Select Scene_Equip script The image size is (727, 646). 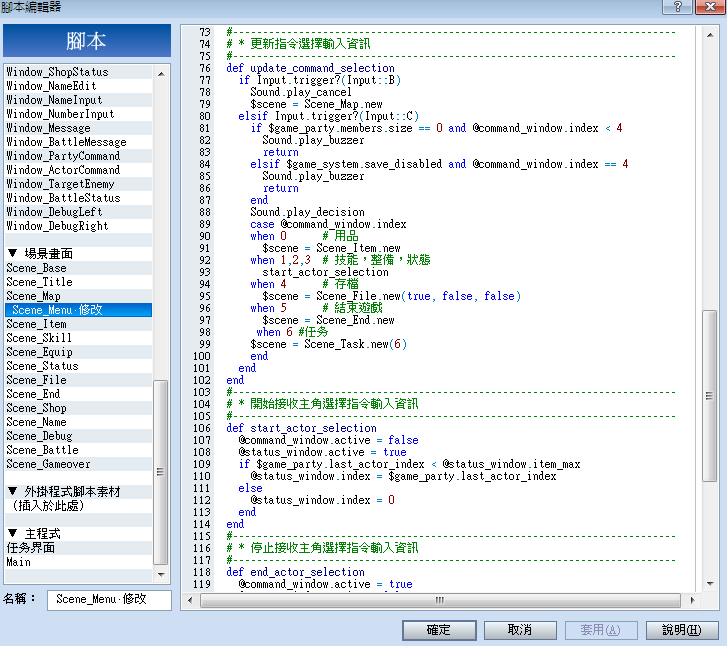(x=78, y=352)
